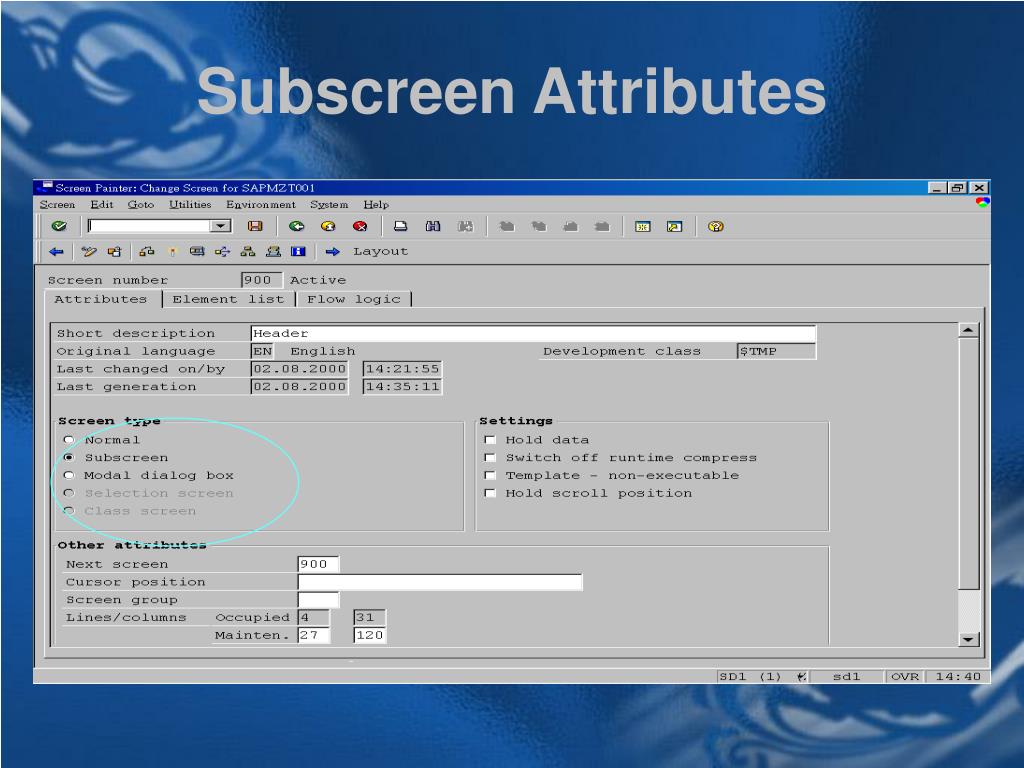The height and width of the screenshot is (768, 1024).
Task: Toggle Switch off runtime compress checkbox
Action: [490, 458]
